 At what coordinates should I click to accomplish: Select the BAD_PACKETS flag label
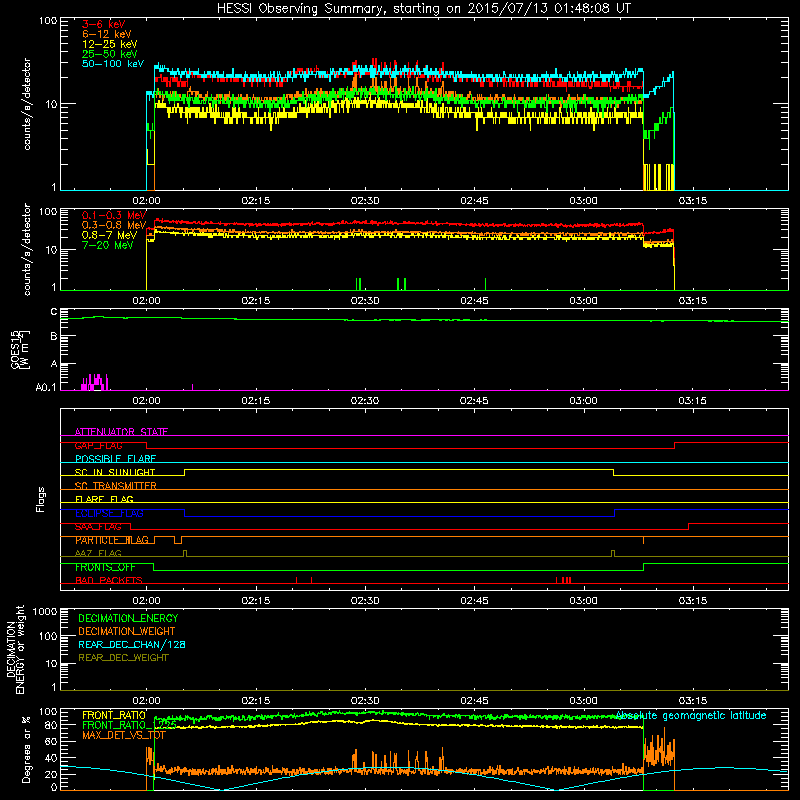tap(109, 580)
